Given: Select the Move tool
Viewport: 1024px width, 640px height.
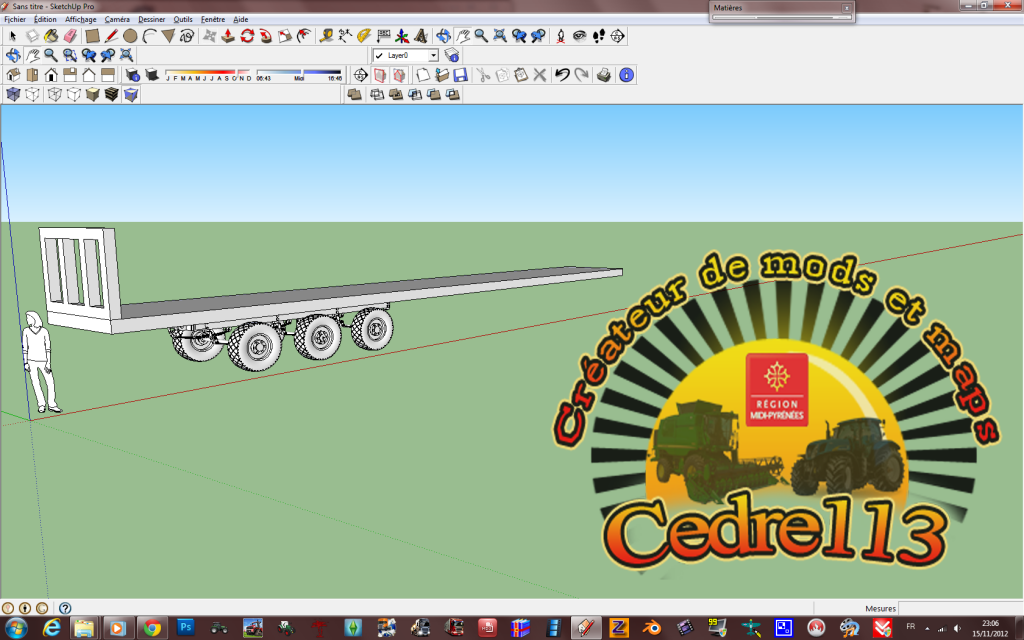Looking at the screenshot, I should [x=209, y=36].
